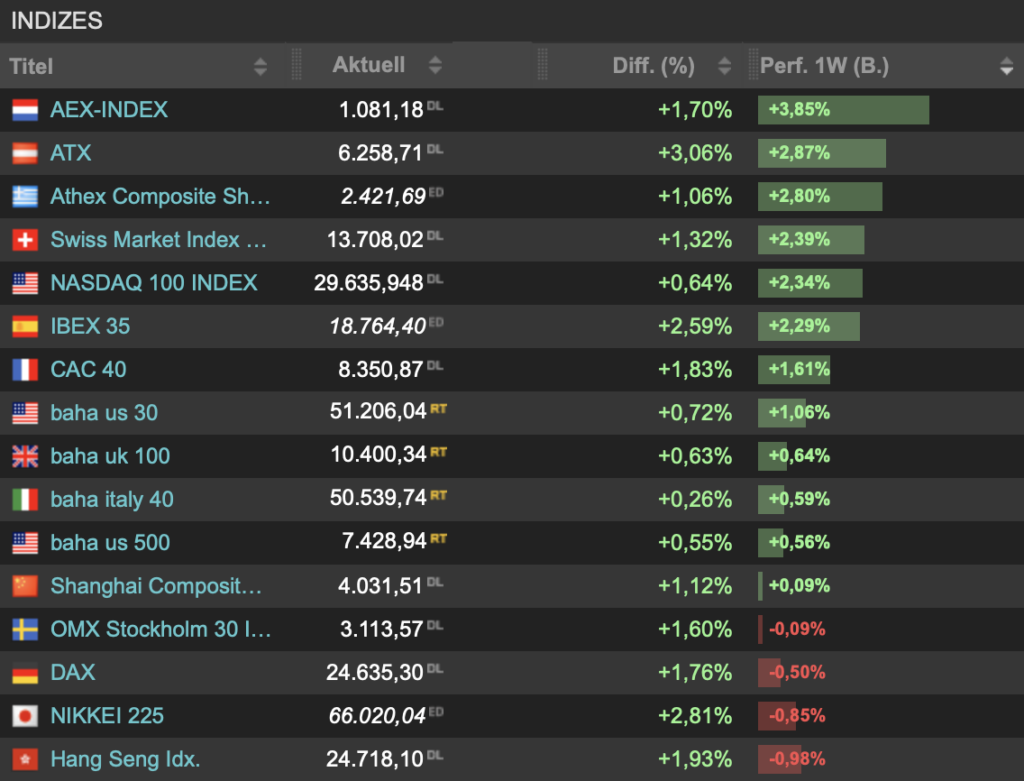Viewport: 1024px width, 781px height.
Task: Click the Italian flag beside baha italy 40
Action: coord(25,500)
